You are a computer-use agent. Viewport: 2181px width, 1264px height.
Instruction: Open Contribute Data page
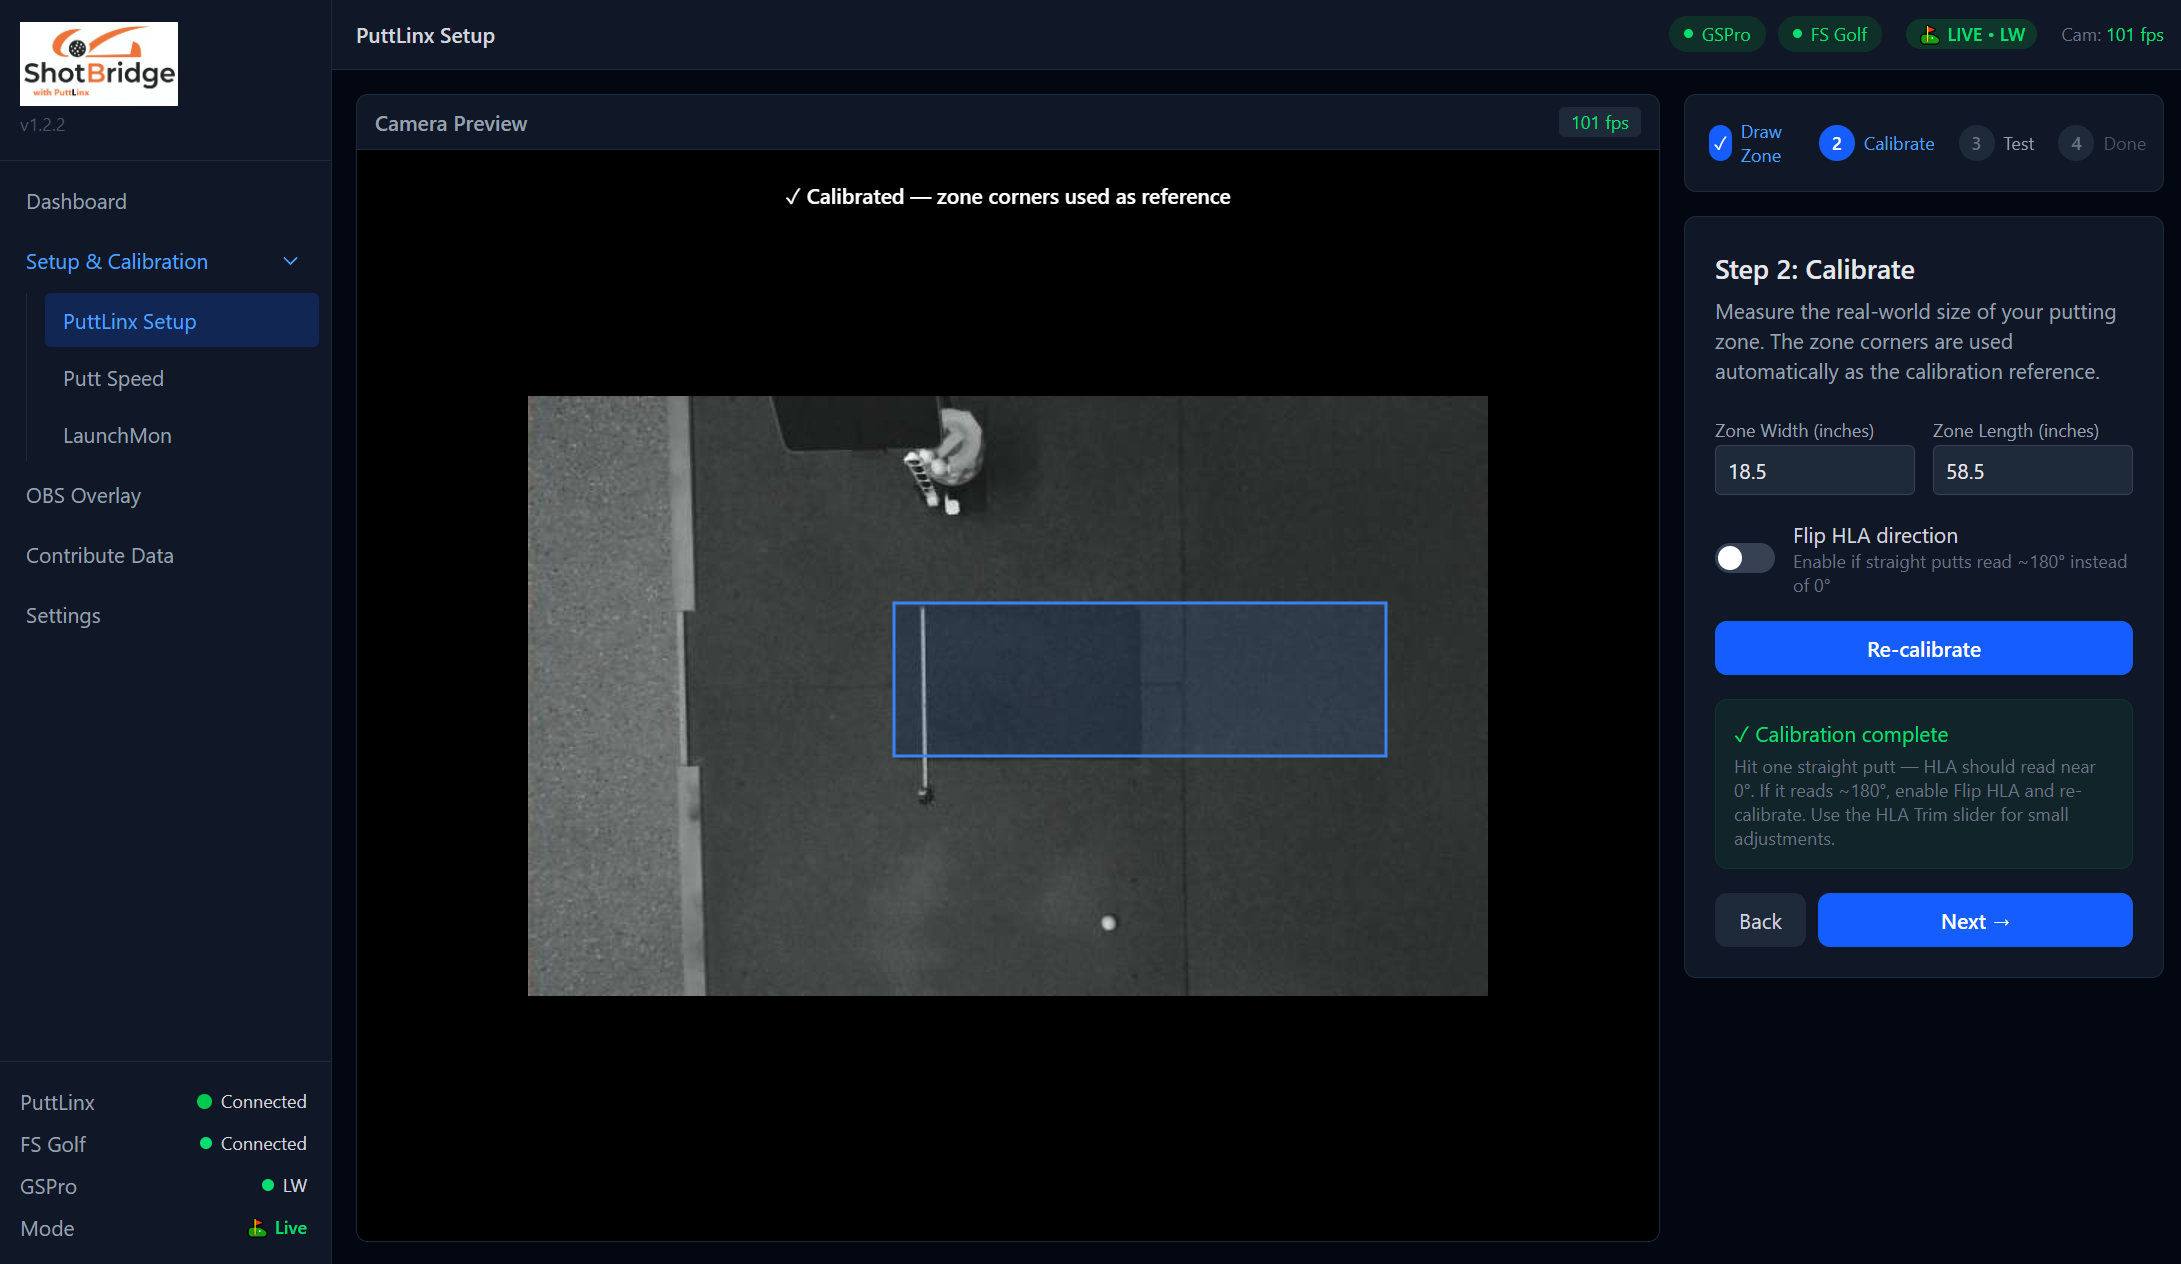click(x=100, y=556)
